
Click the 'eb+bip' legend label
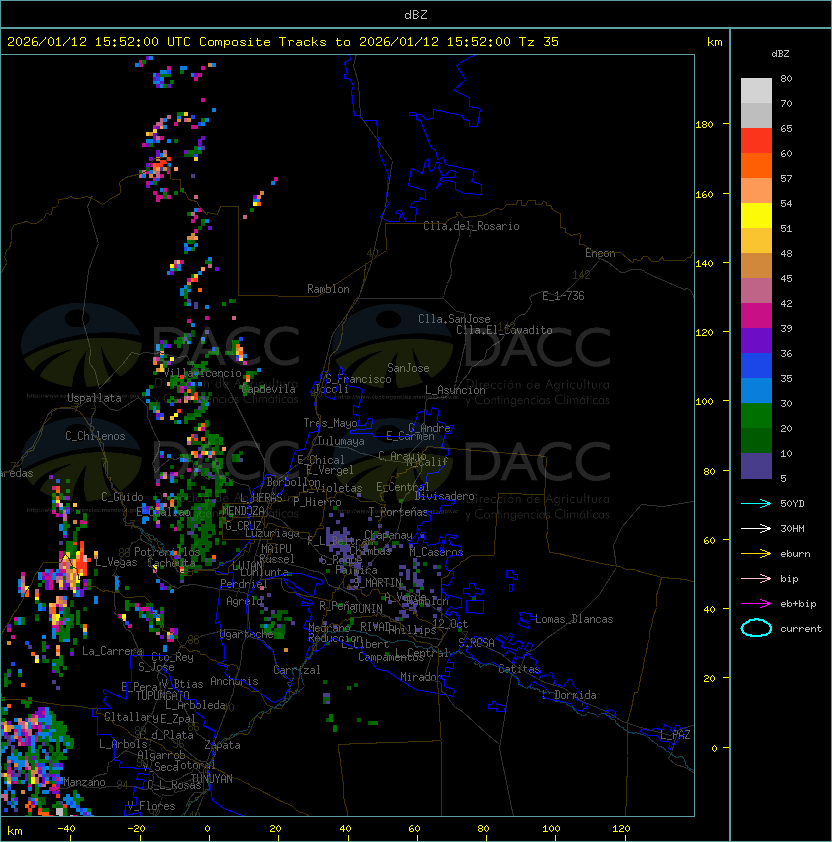(x=798, y=604)
